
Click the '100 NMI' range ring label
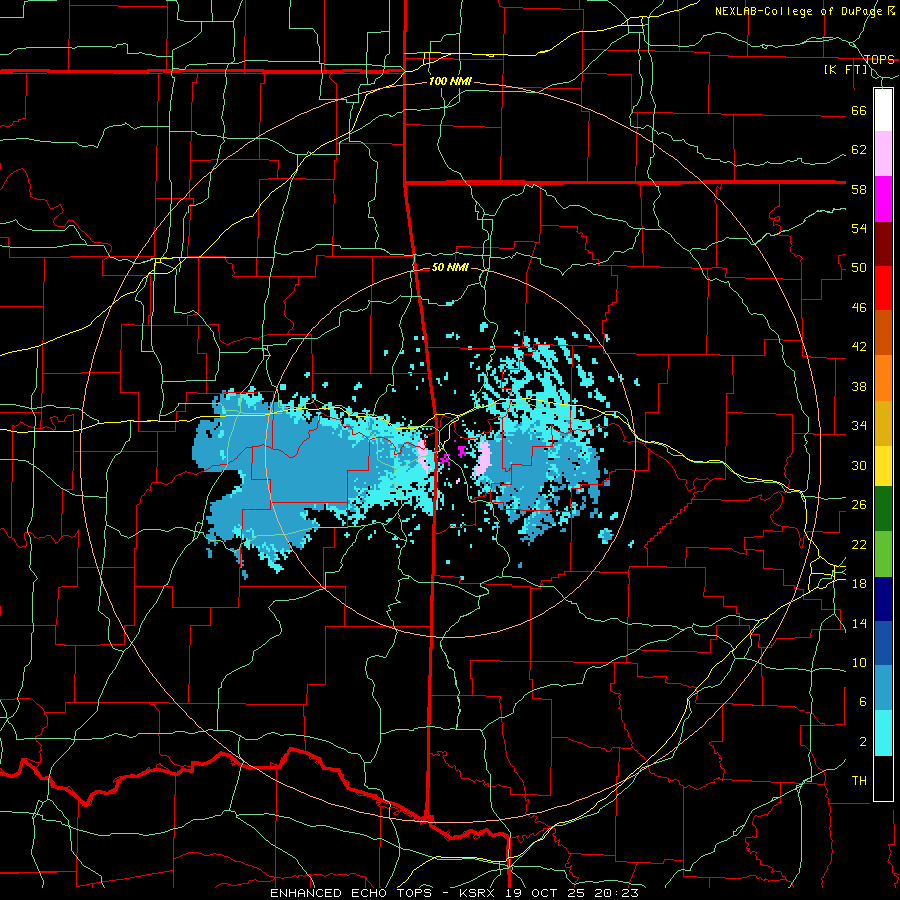pyautogui.click(x=450, y=82)
